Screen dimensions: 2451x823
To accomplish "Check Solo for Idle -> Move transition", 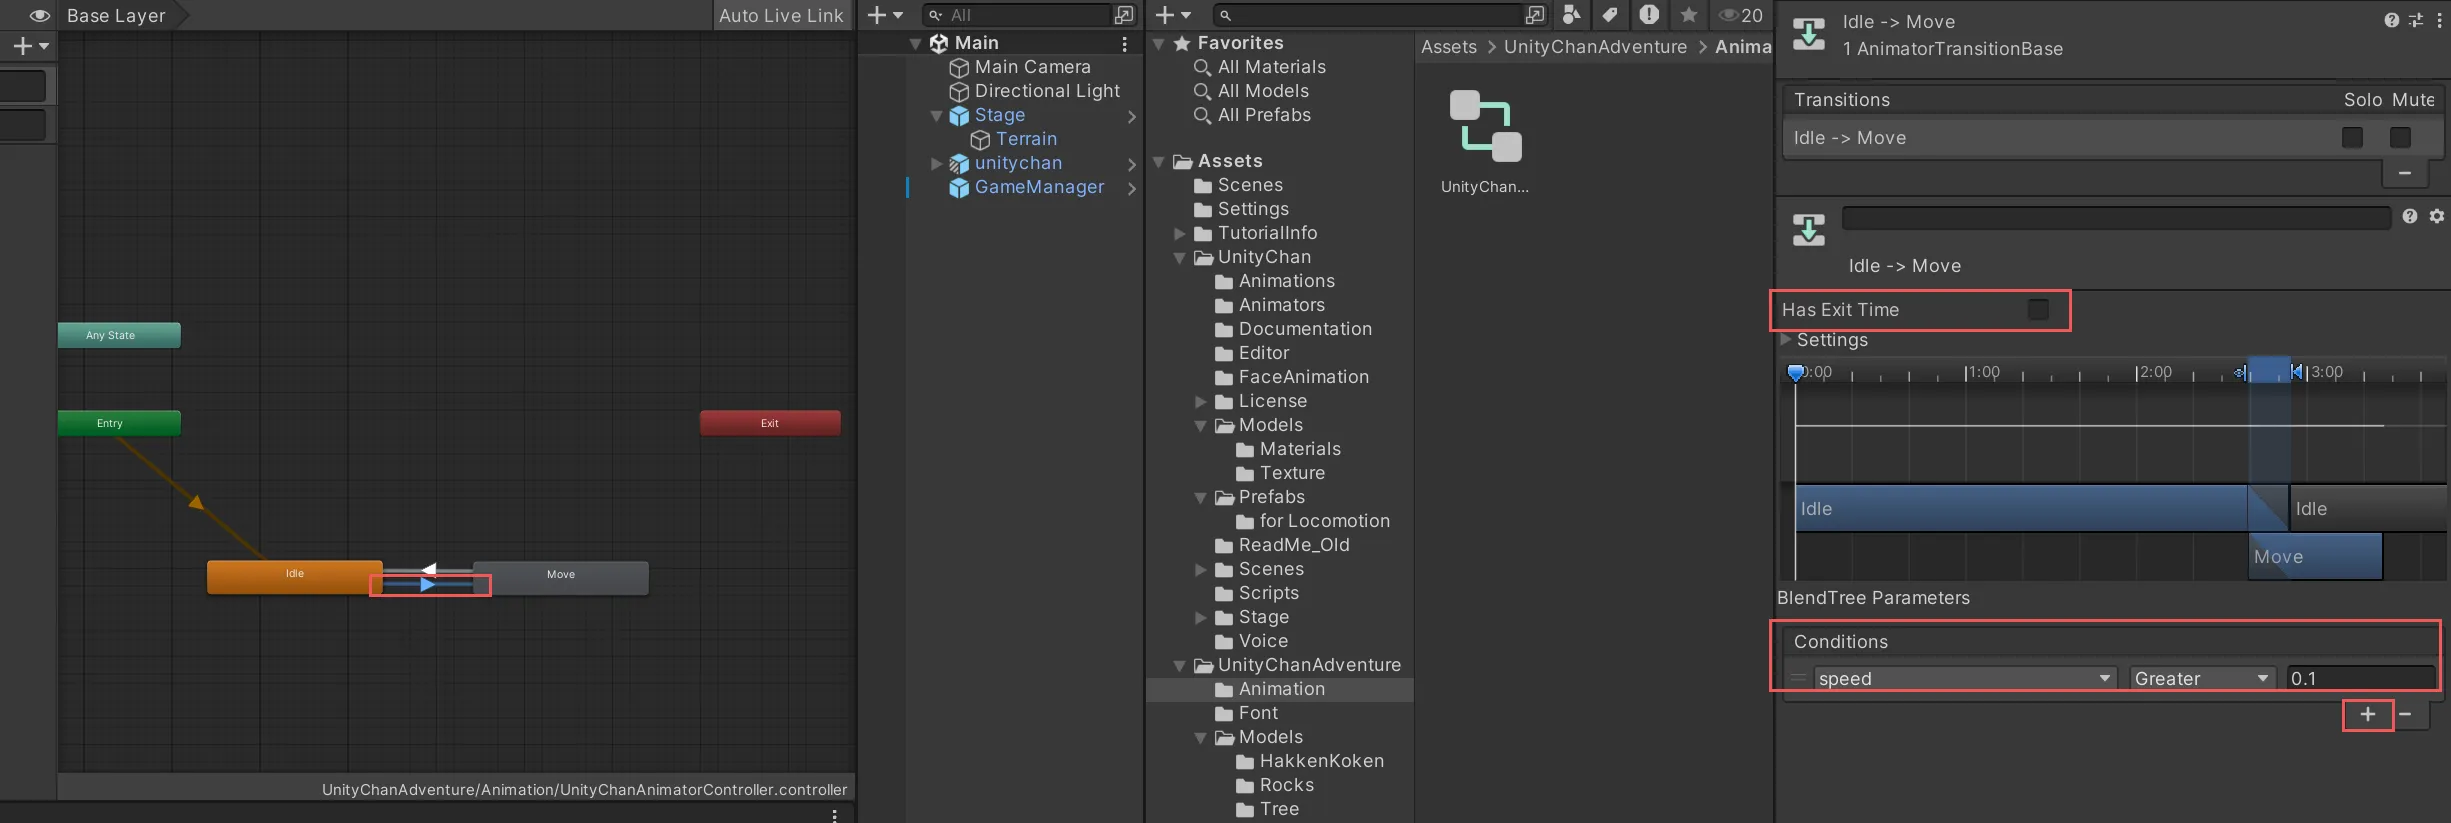I will pyautogui.click(x=2352, y=138).
